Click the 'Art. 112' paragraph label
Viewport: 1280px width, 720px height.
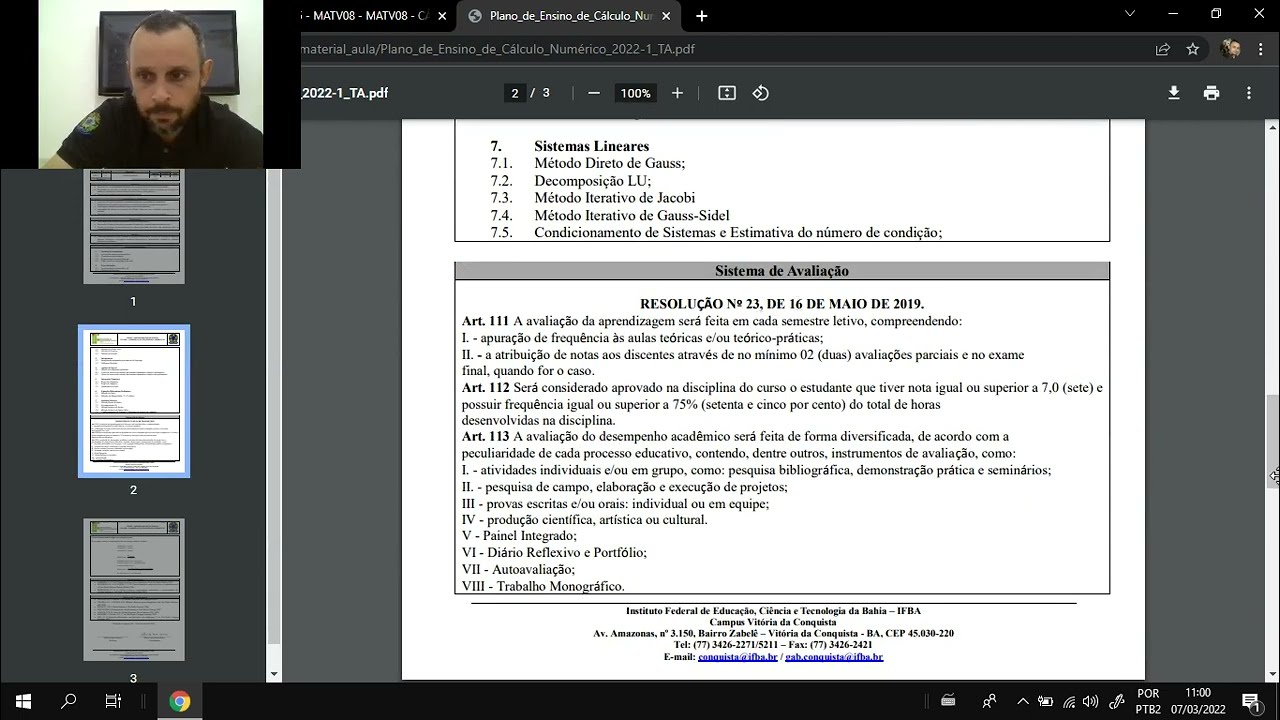pos(486,387)
